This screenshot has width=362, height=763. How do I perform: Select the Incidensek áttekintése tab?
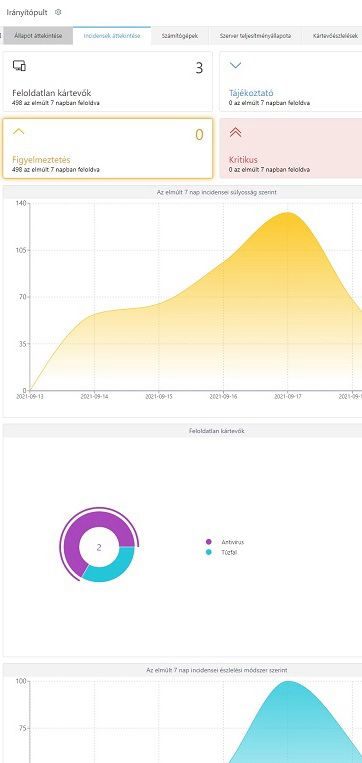coord(112,36)
